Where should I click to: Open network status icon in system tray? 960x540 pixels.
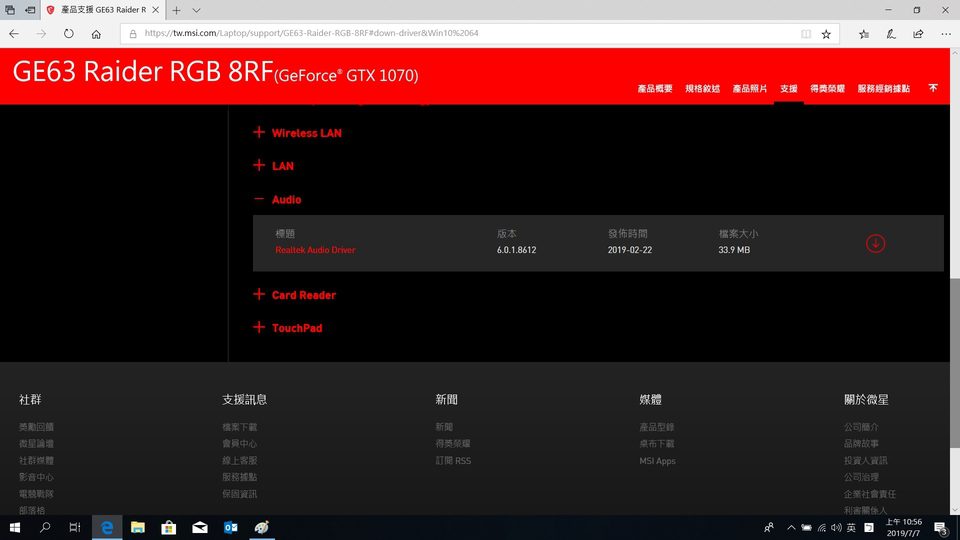(822, 527)
